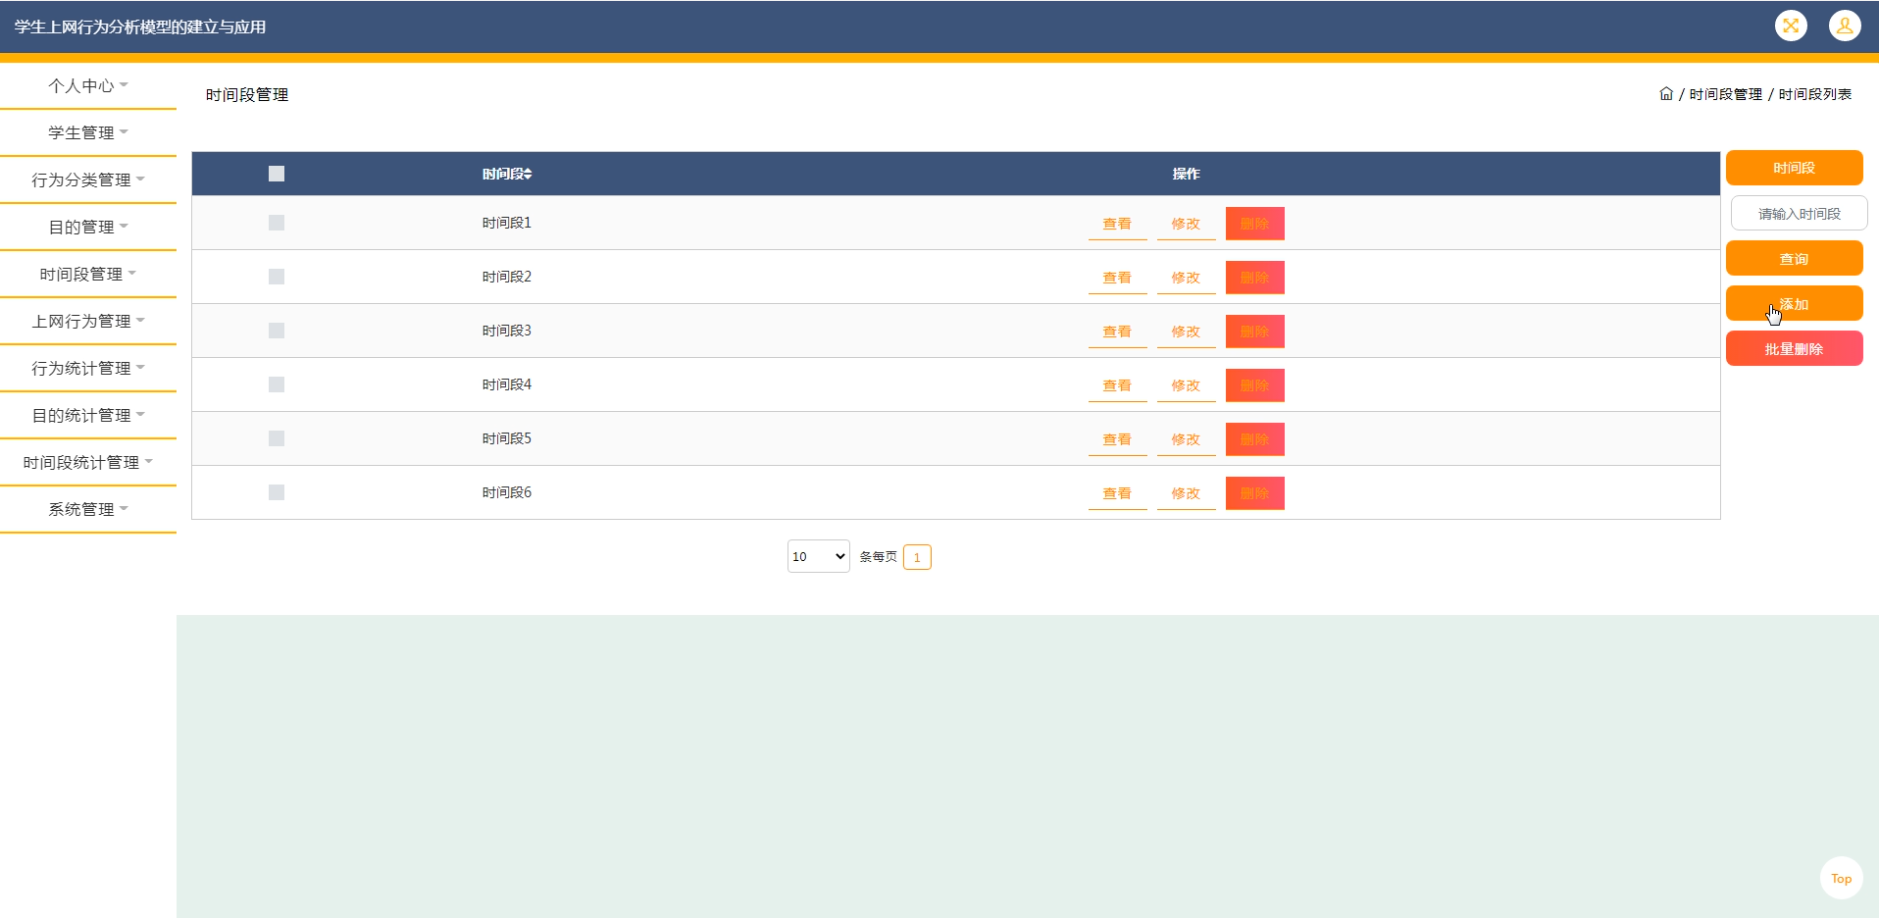Check the box for 时间段1 row
The height and width of the screenshot is (918, 1879).
pos(277,223)
